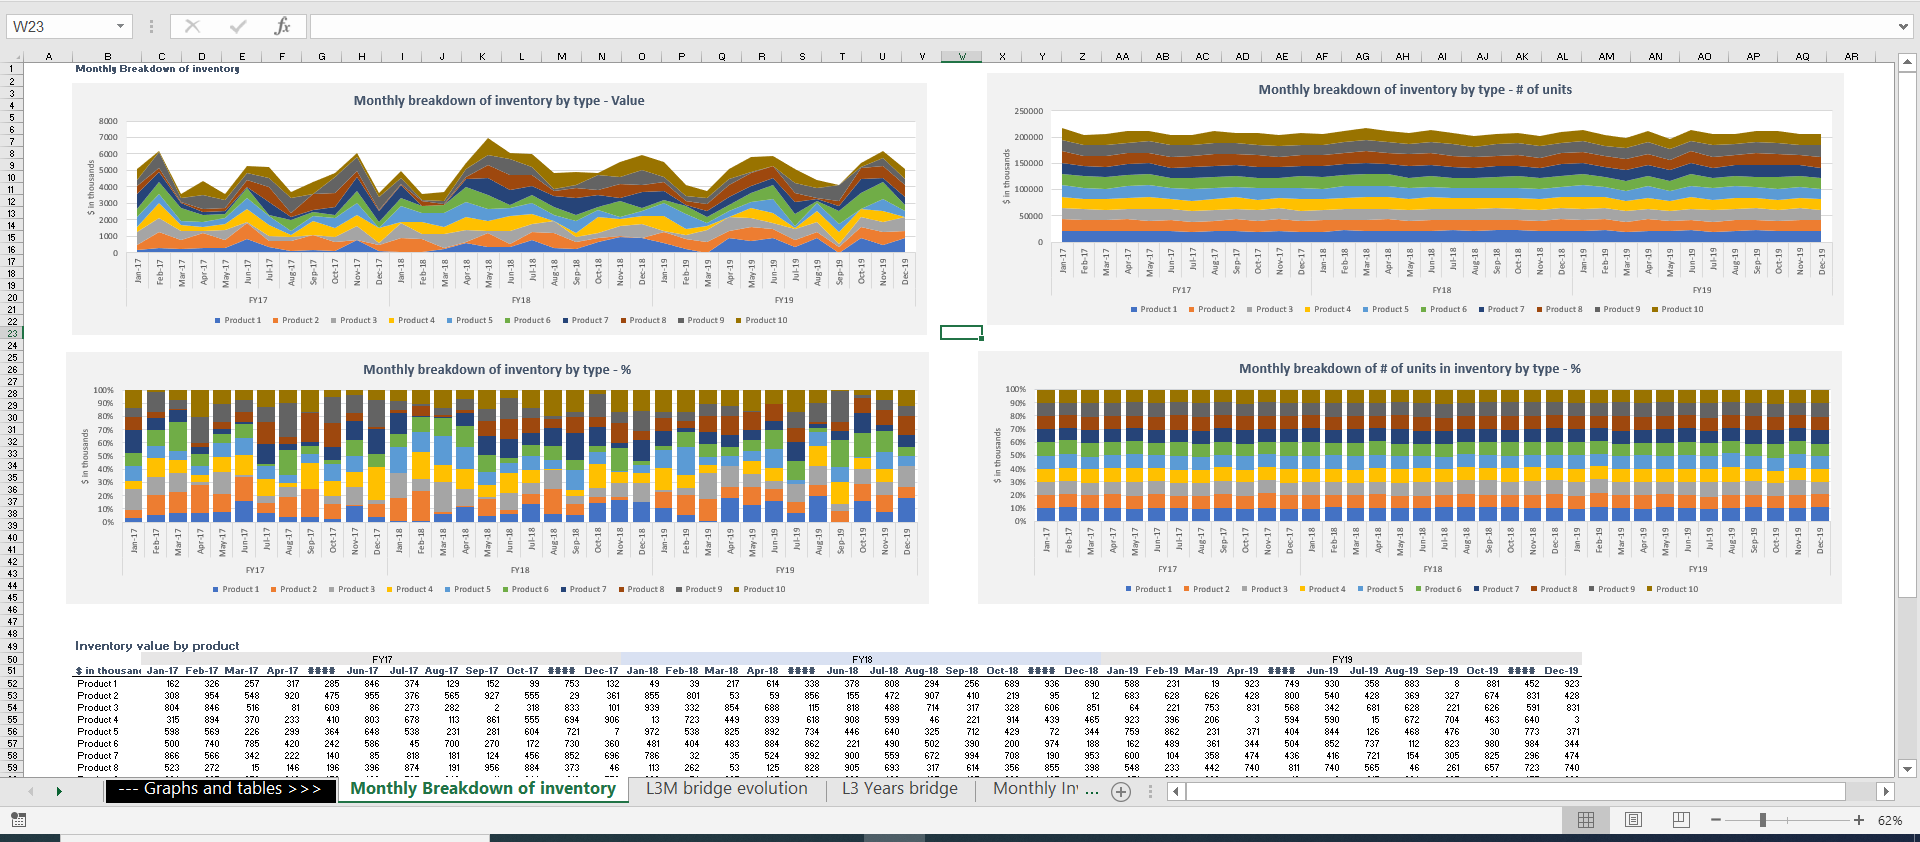Viewport: 1920px width, 842px height.
Task: Switch to Page Break Preview icon
Action: coord(1681,820)
